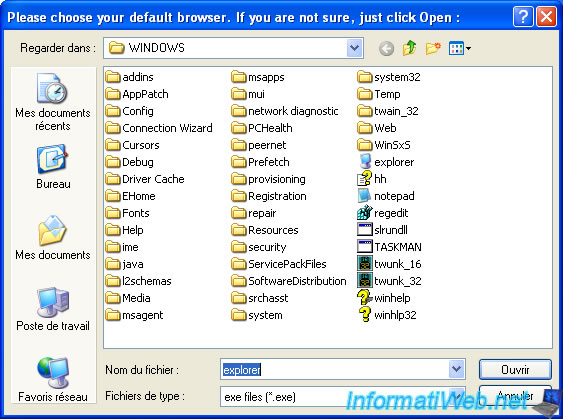Select the Fonts folder

click(x=127, y=213)
